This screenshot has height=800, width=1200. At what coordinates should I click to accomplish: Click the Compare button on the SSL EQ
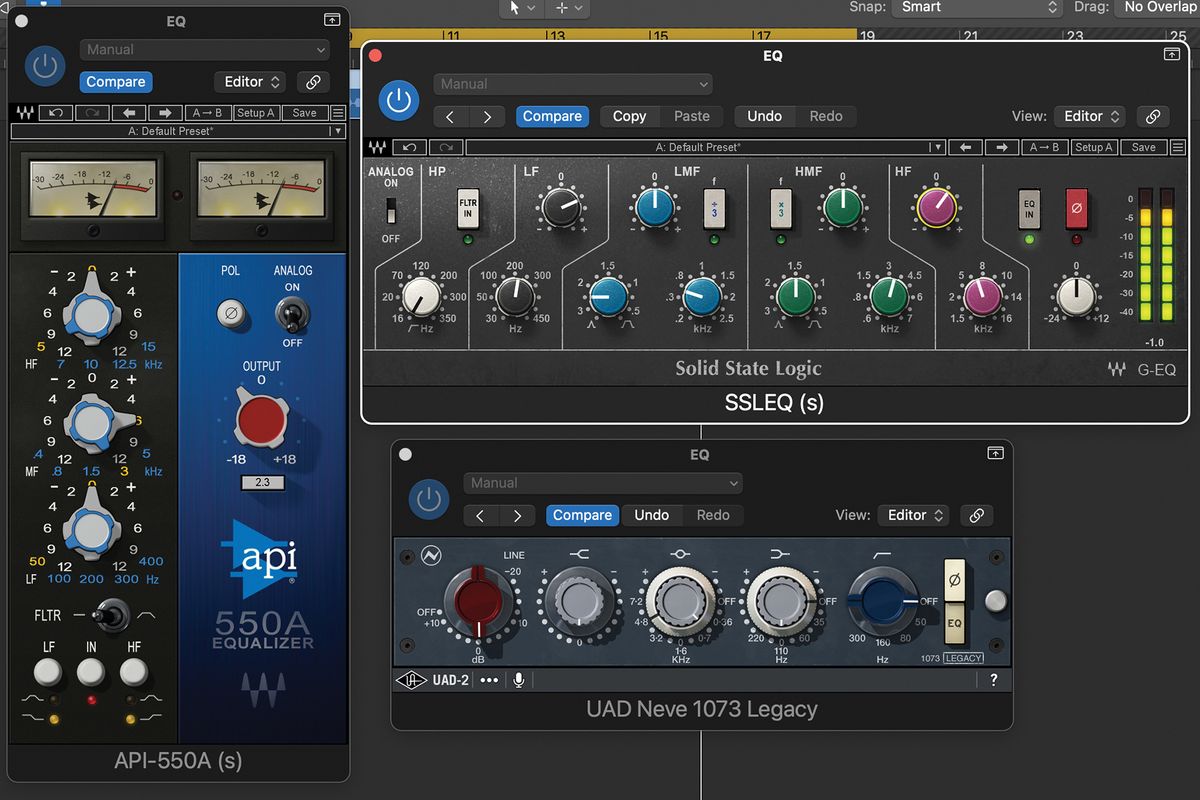point(552,116)
